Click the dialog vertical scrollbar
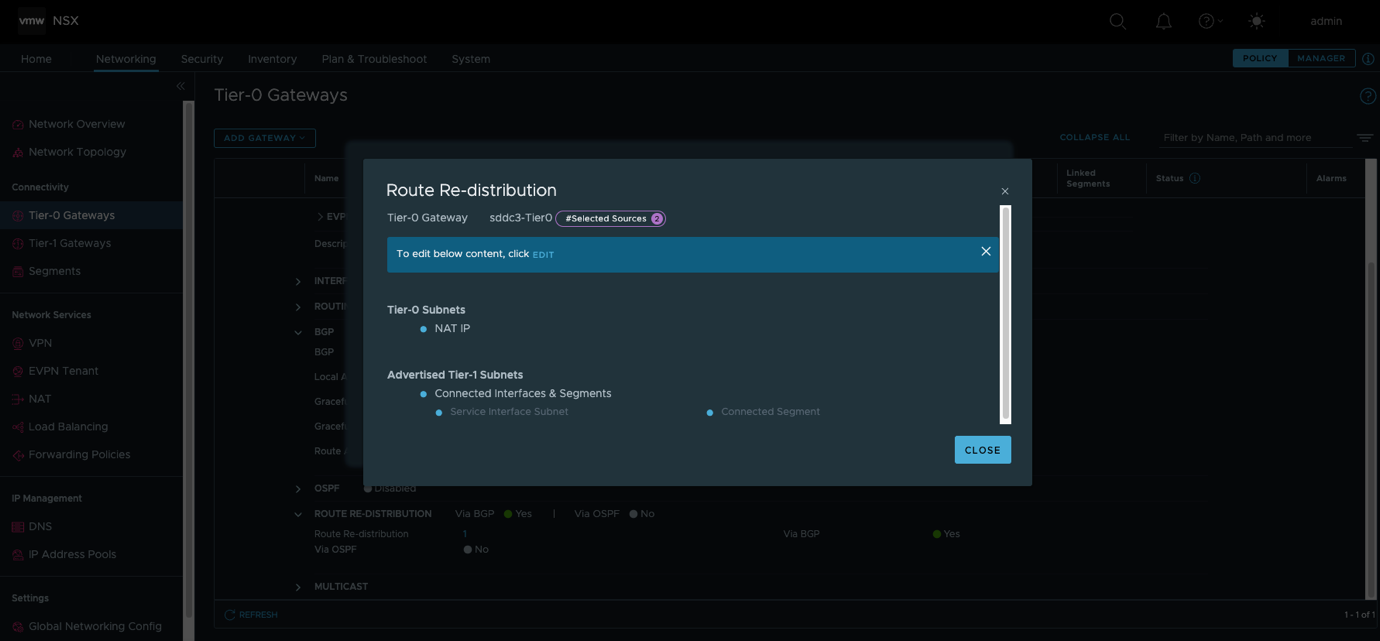1380x641 pixels. (x=1006, y=314)
